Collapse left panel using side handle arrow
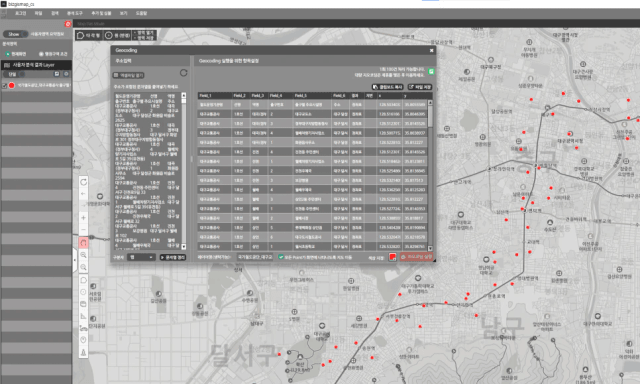Image resolution: width=640 pixels, height=384 pixels. (x=75, y=260)
